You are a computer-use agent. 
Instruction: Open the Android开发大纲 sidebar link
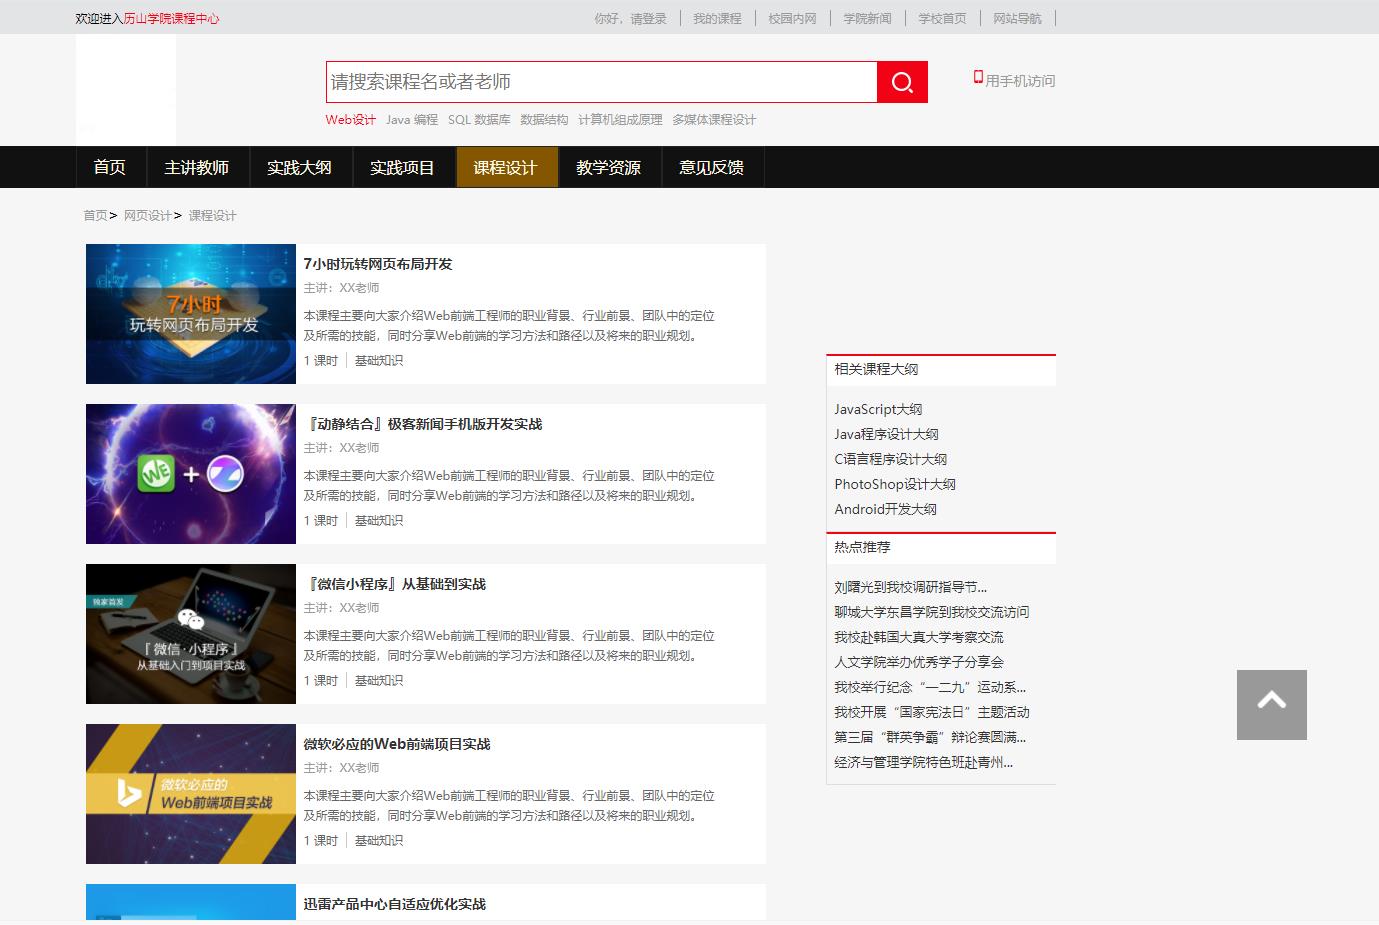885,509
